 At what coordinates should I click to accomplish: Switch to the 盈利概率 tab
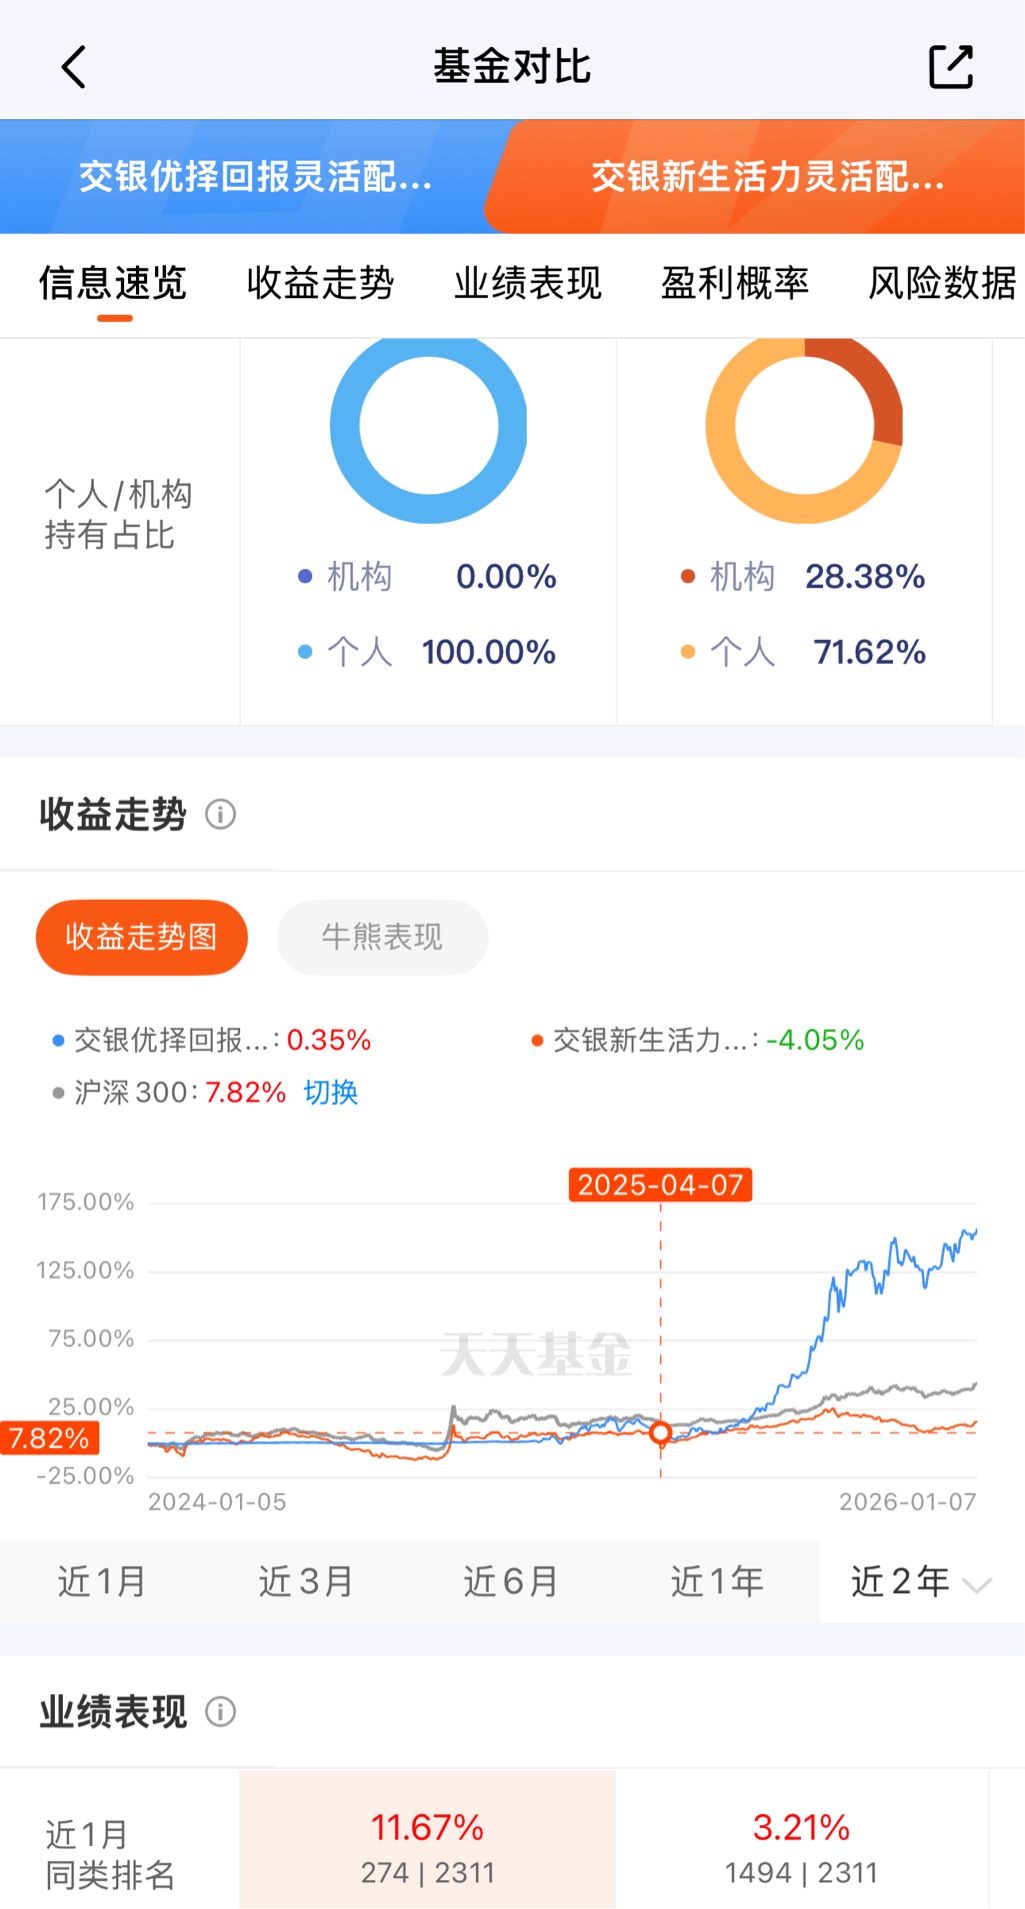[x=734, y=284]
